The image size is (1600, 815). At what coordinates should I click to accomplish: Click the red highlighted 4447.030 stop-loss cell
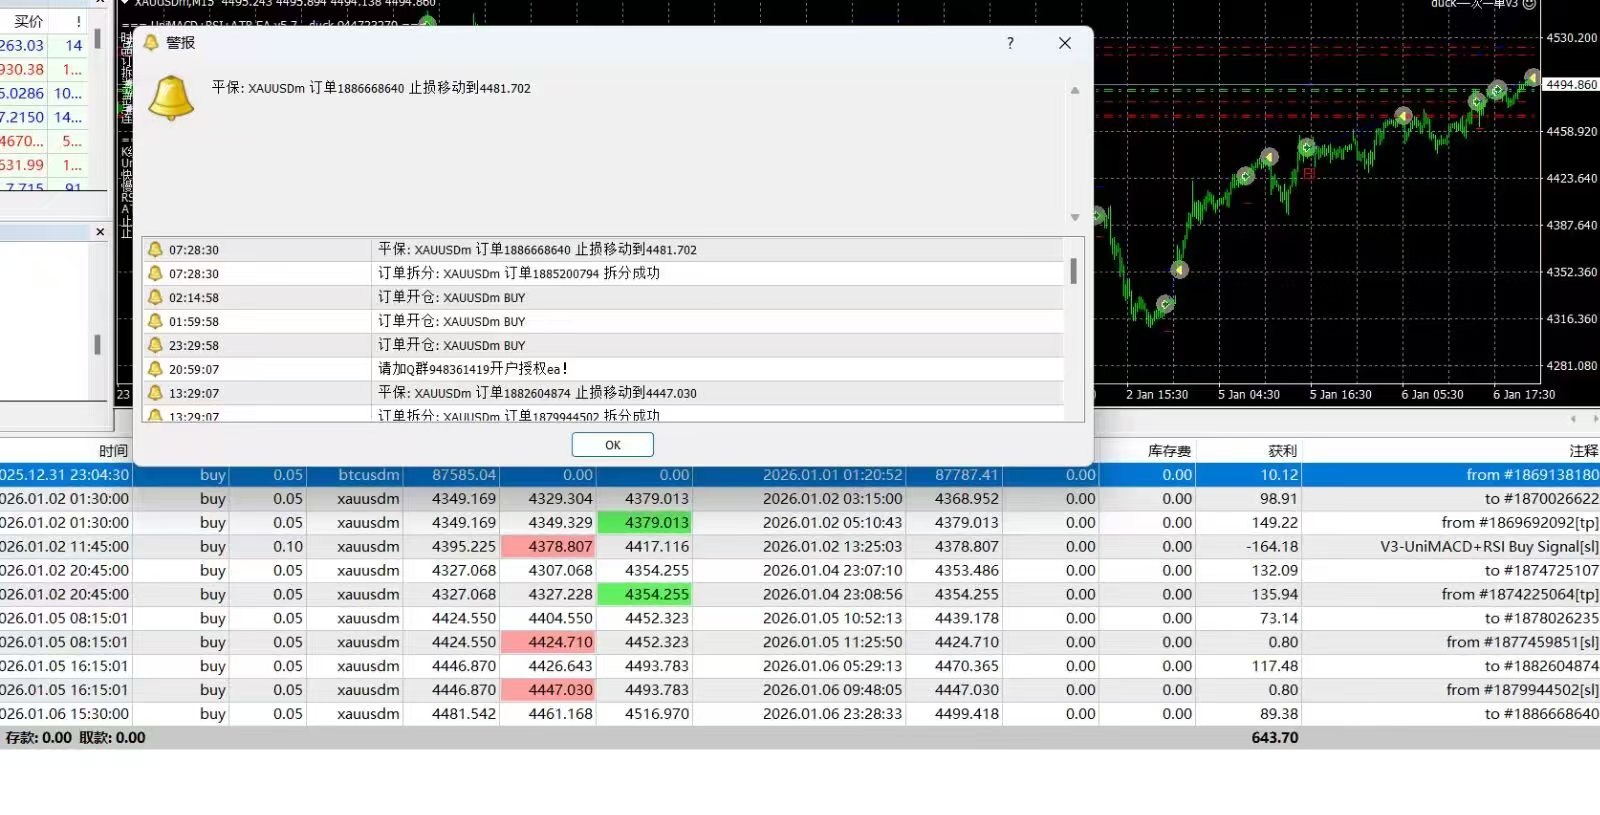pyautogui.click(x=548, y=691)
